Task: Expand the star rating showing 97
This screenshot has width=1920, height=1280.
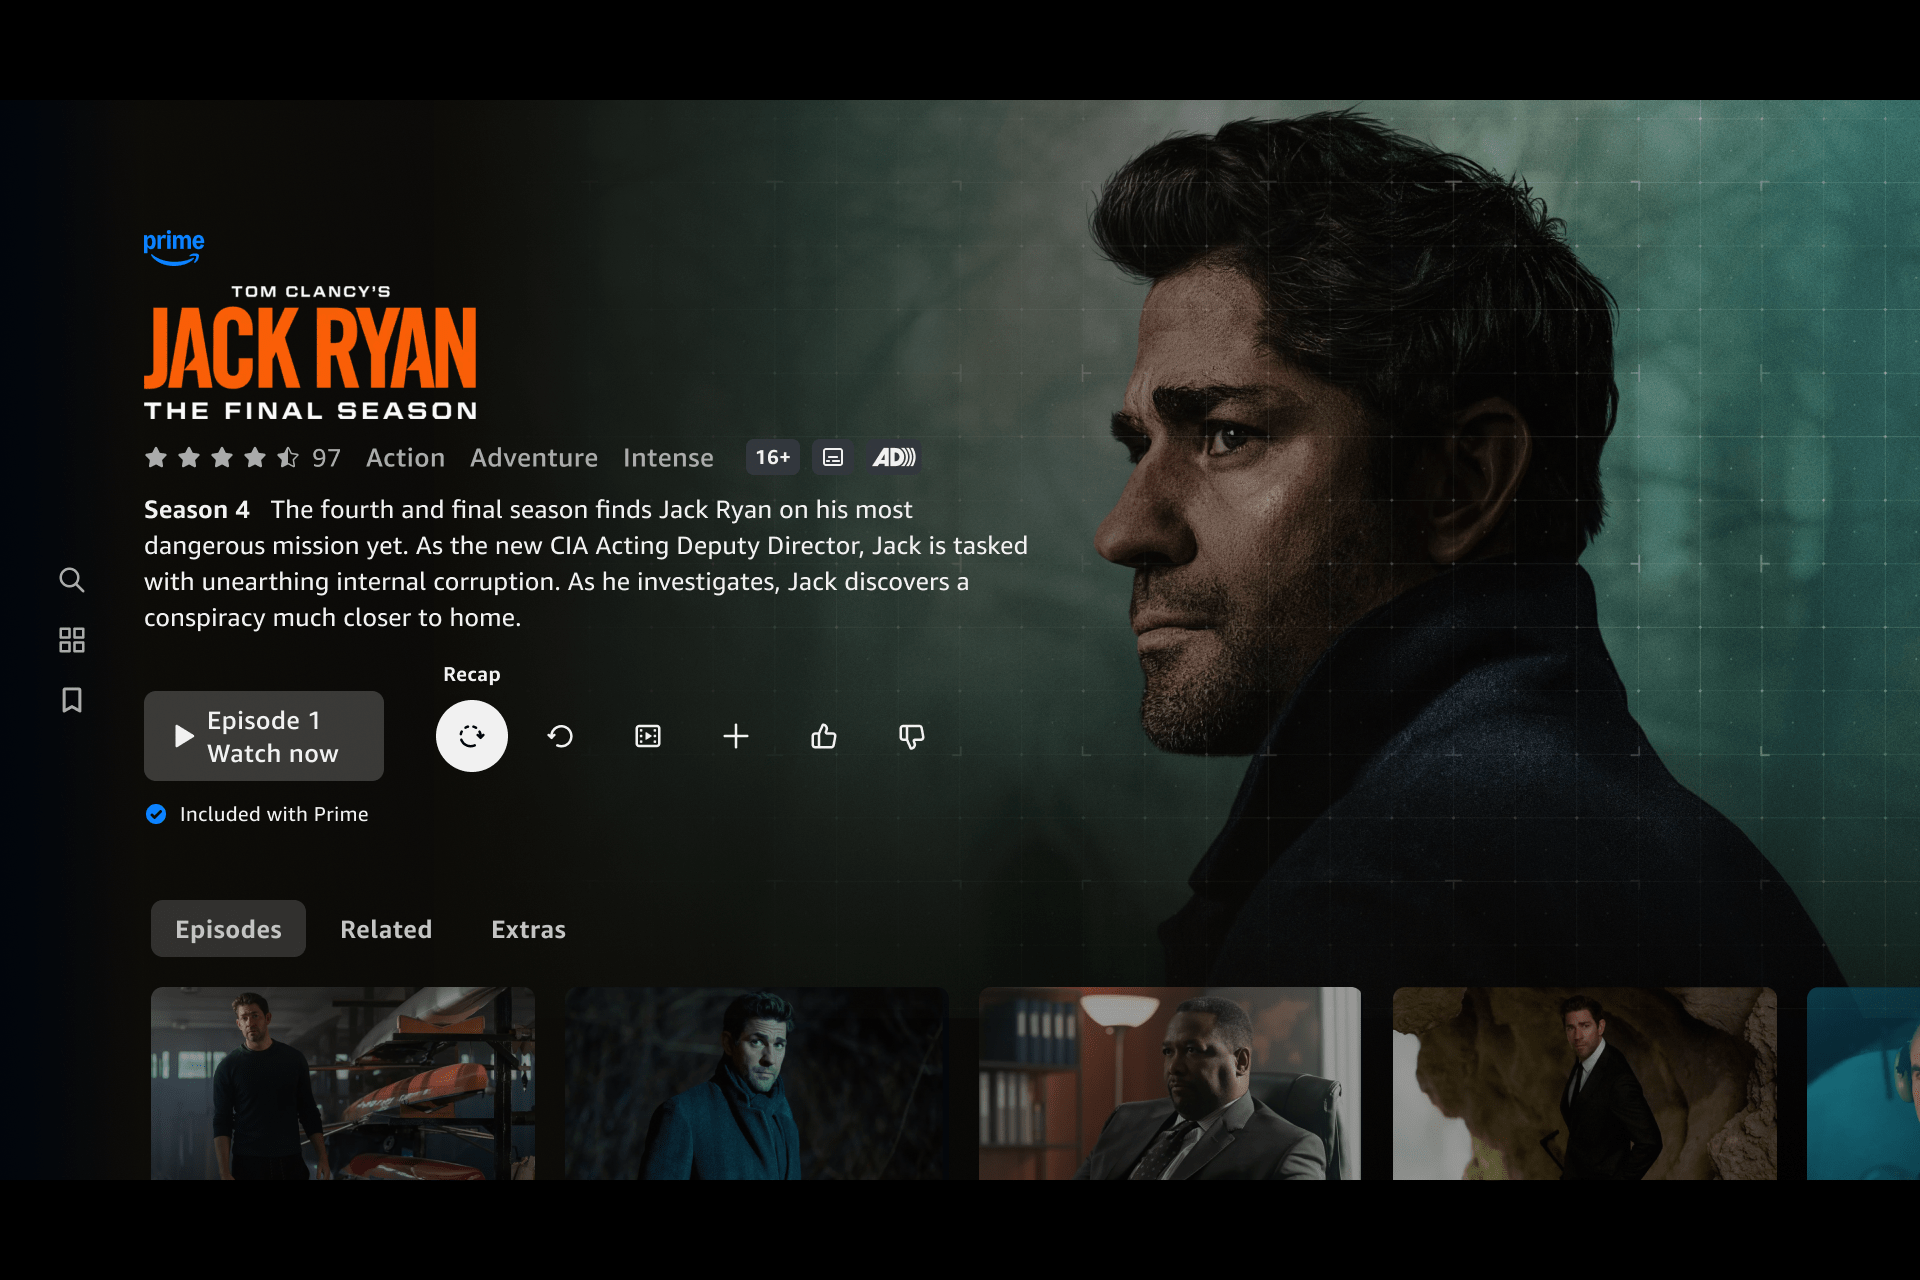Action: click(244, 457)
